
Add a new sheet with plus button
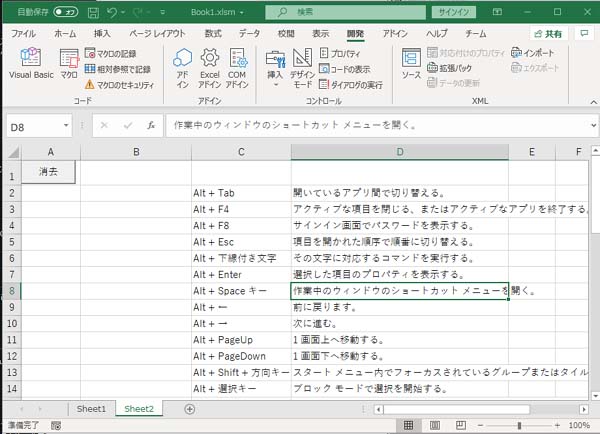coord(190,409)
